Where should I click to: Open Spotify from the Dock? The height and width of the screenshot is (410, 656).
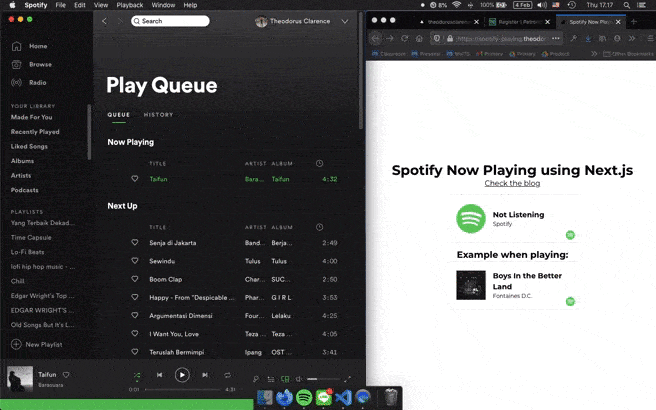coord(304,397)
